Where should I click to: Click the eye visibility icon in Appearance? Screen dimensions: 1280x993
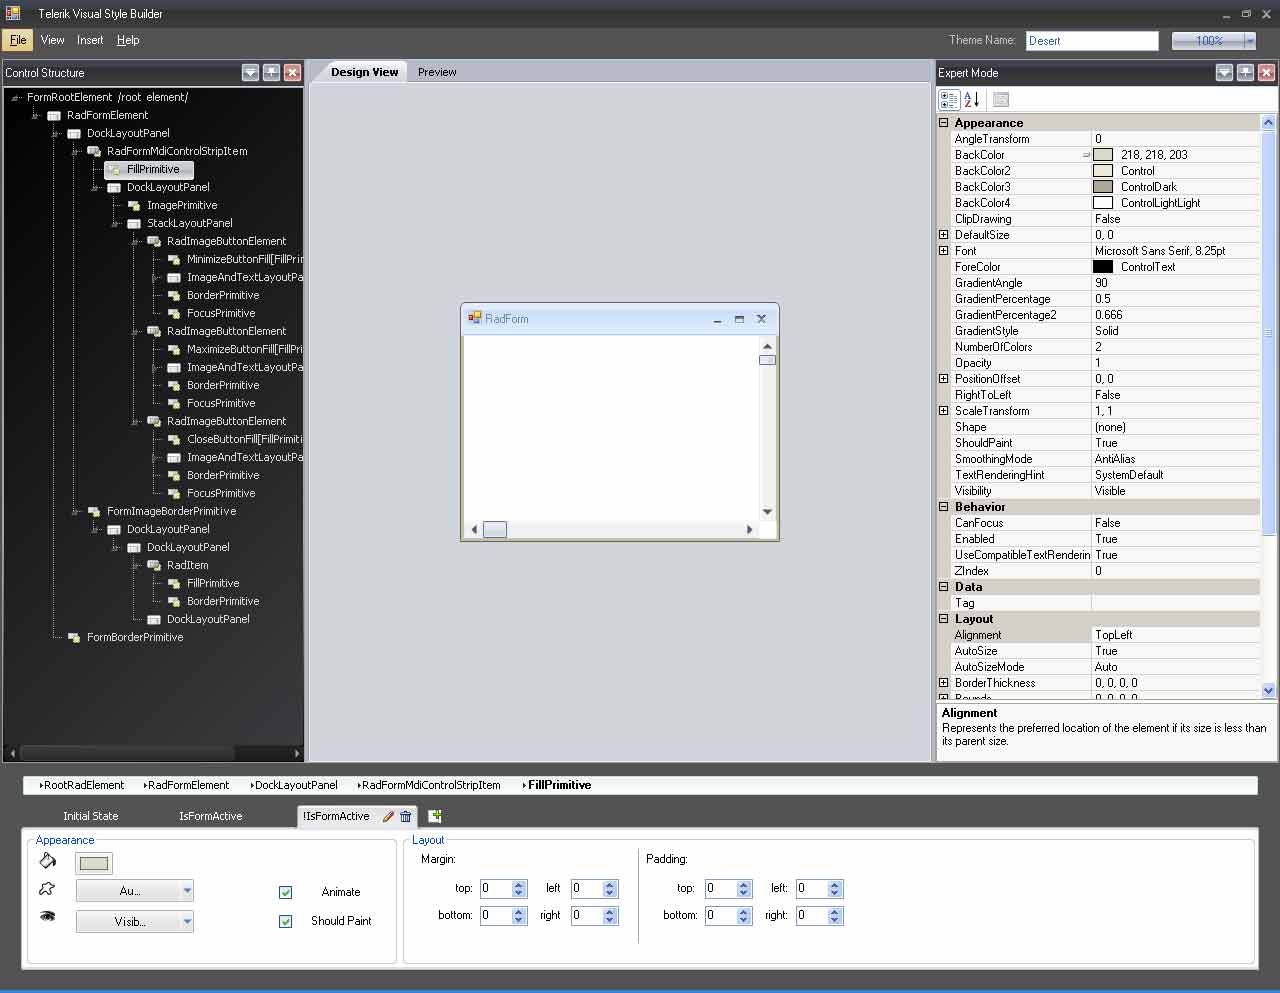pos(47,916)
